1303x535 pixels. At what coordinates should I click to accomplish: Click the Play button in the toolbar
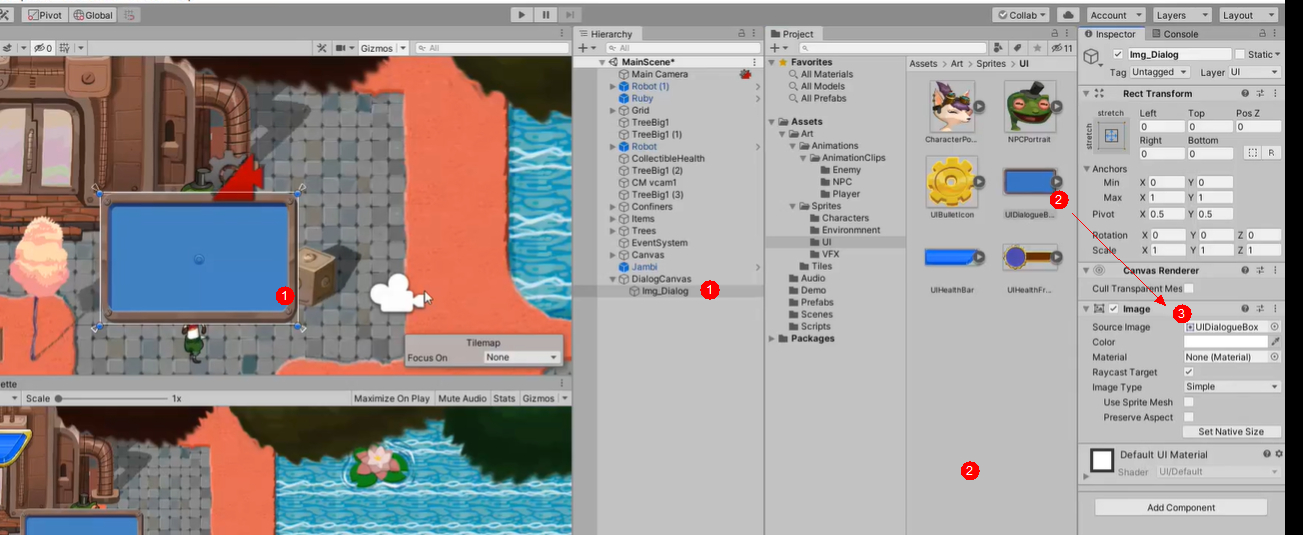click(522, 15)
